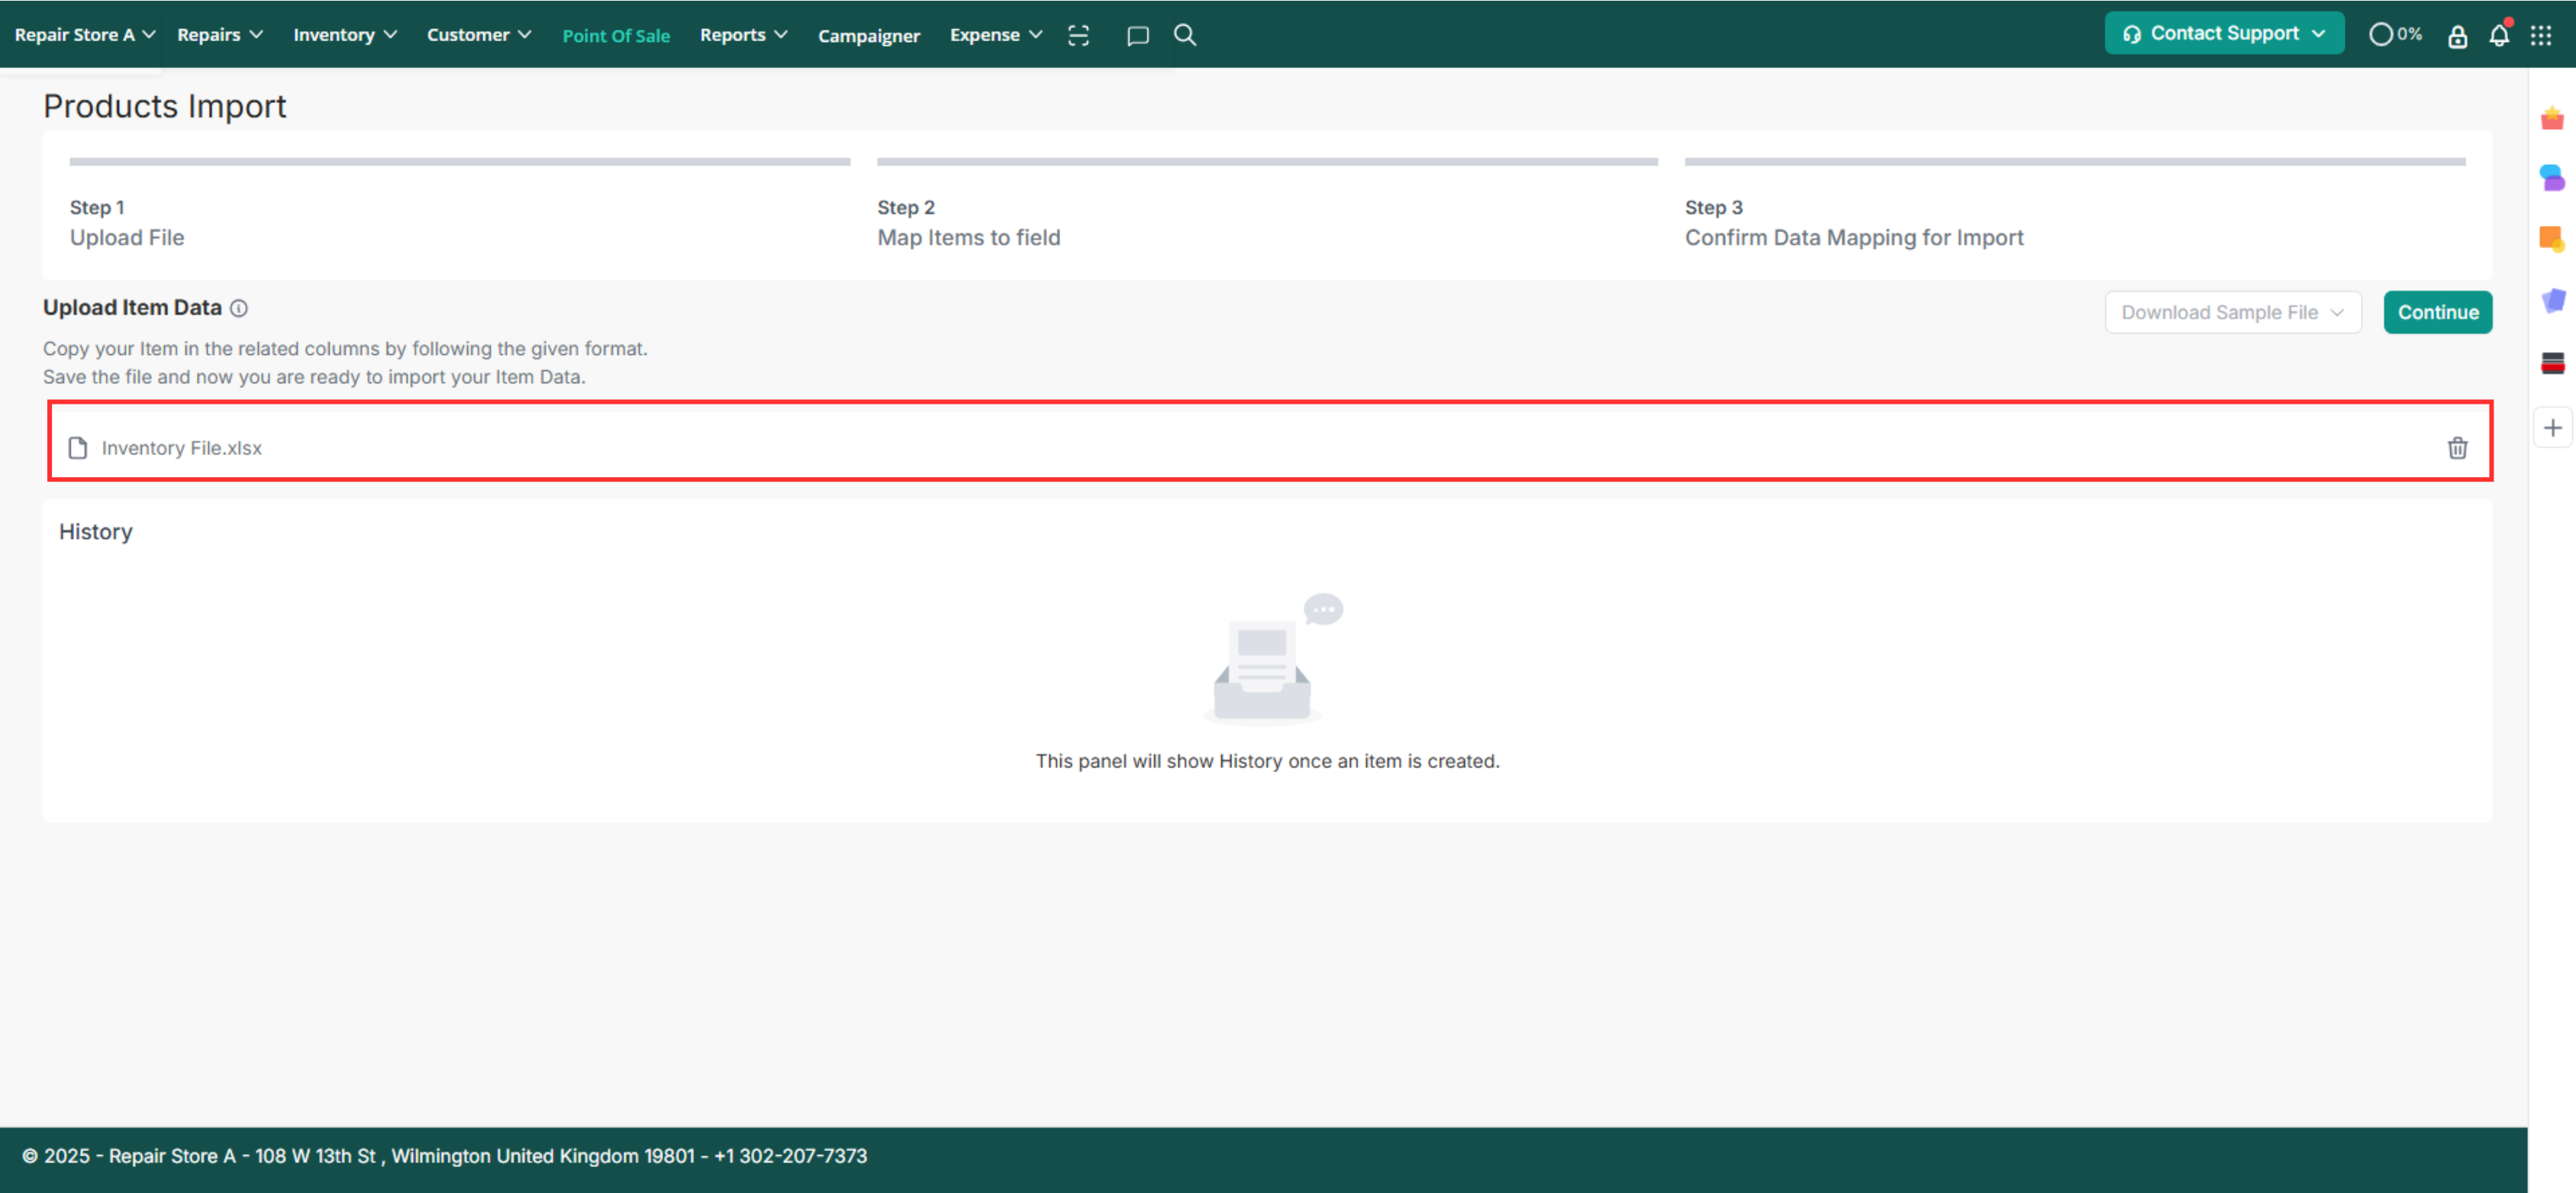Click the Upload Item Data heading
This screenshot has height=1193, width=2576.
click(x=132, y=308)
